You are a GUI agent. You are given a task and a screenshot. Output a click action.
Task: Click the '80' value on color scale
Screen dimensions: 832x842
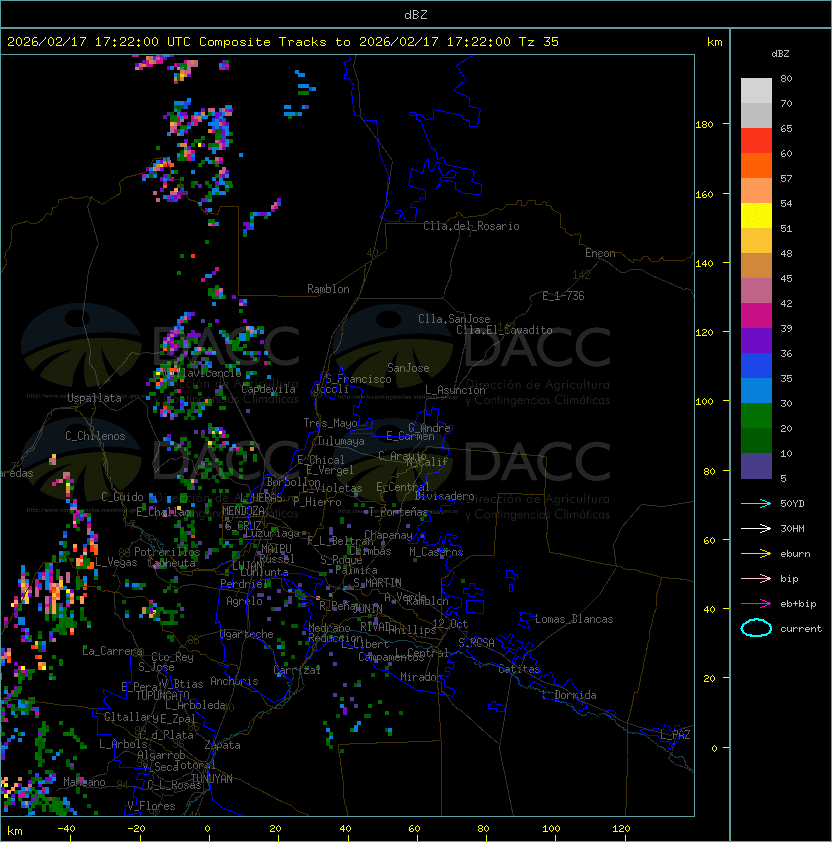(786, 78)
